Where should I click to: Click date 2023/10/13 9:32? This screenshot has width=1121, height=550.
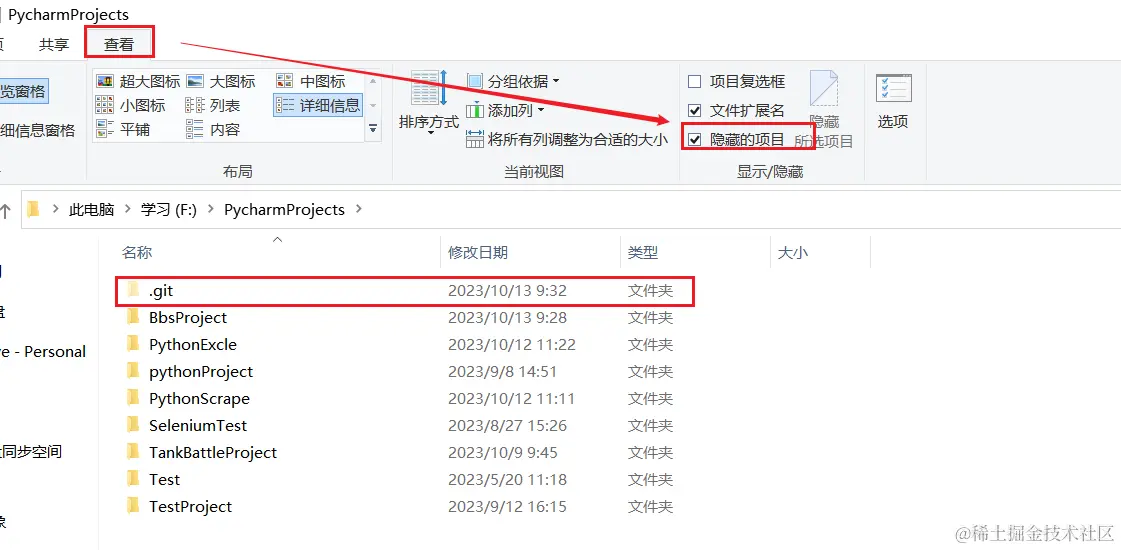tap(508, 290)
